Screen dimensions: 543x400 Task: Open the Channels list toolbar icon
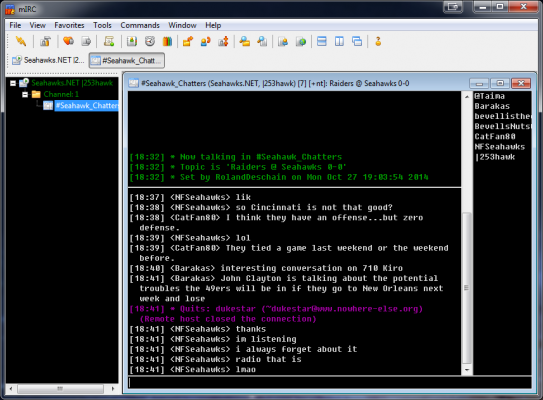pos(86,41)
